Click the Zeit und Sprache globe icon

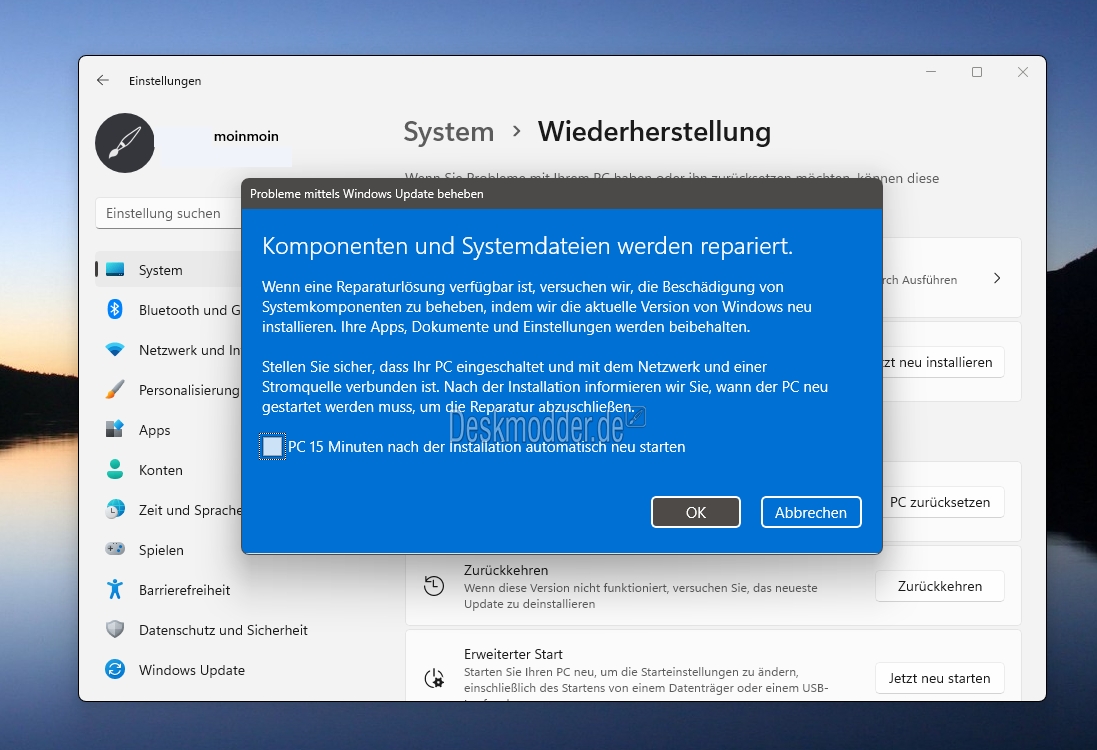[x=115, y=509]
